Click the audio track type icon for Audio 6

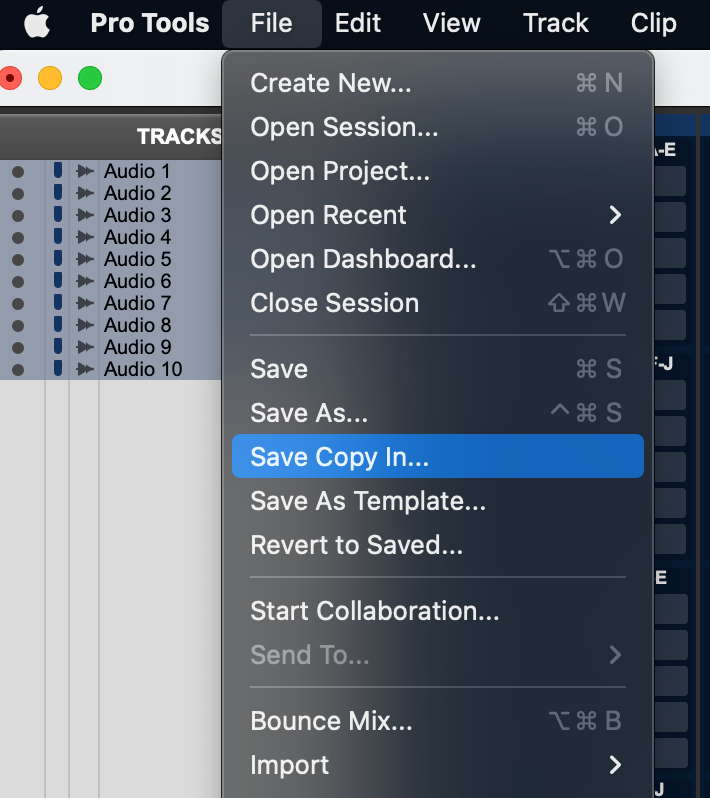pos(85,281)
